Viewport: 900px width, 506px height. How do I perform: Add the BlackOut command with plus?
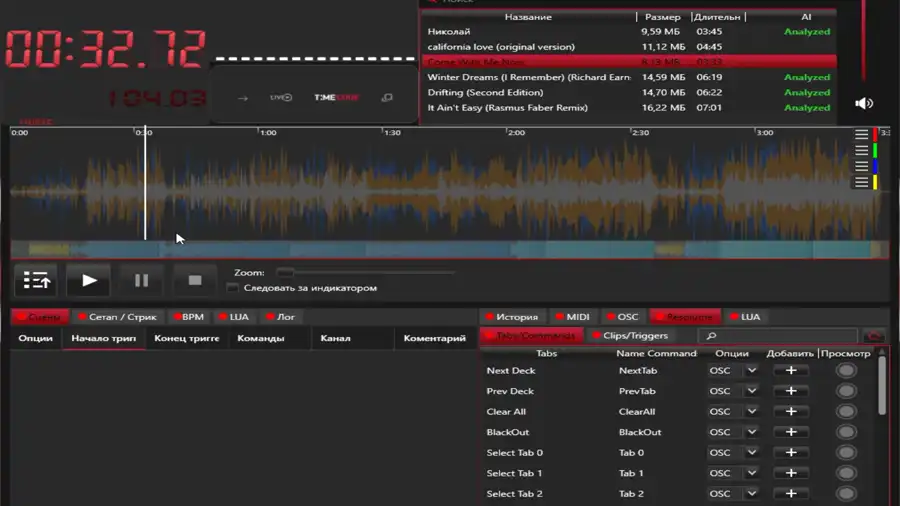point(790,432)
